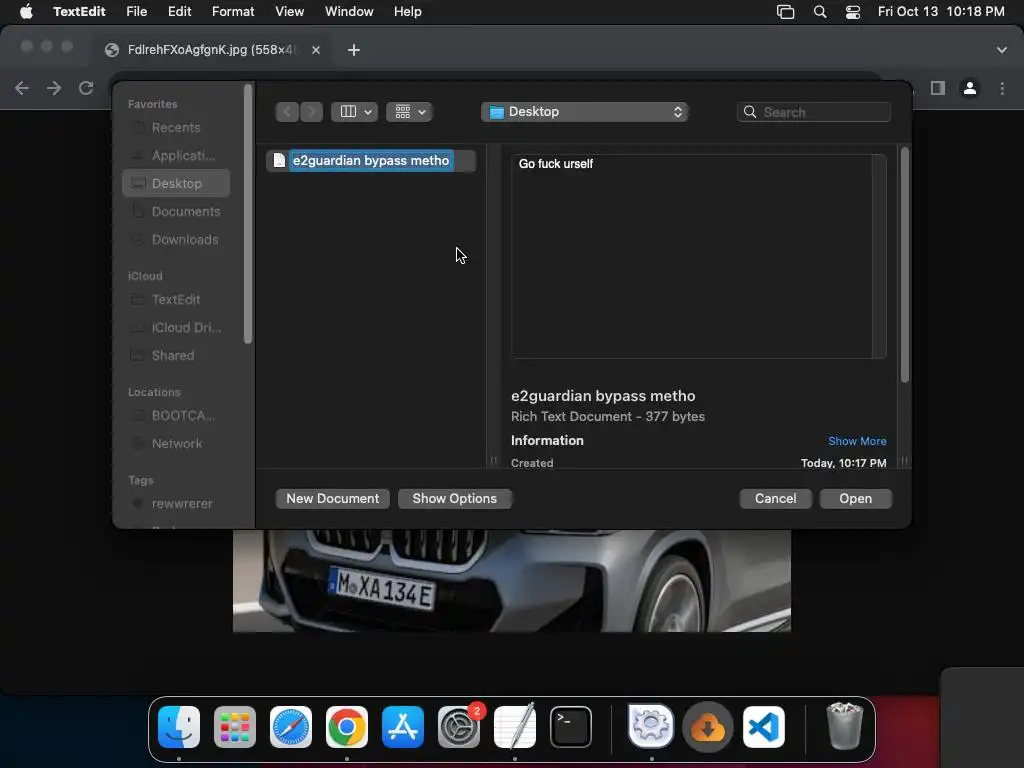Viewport: 1024px width, 768px height.
Task: Open the Window menu
Action: 349,12
